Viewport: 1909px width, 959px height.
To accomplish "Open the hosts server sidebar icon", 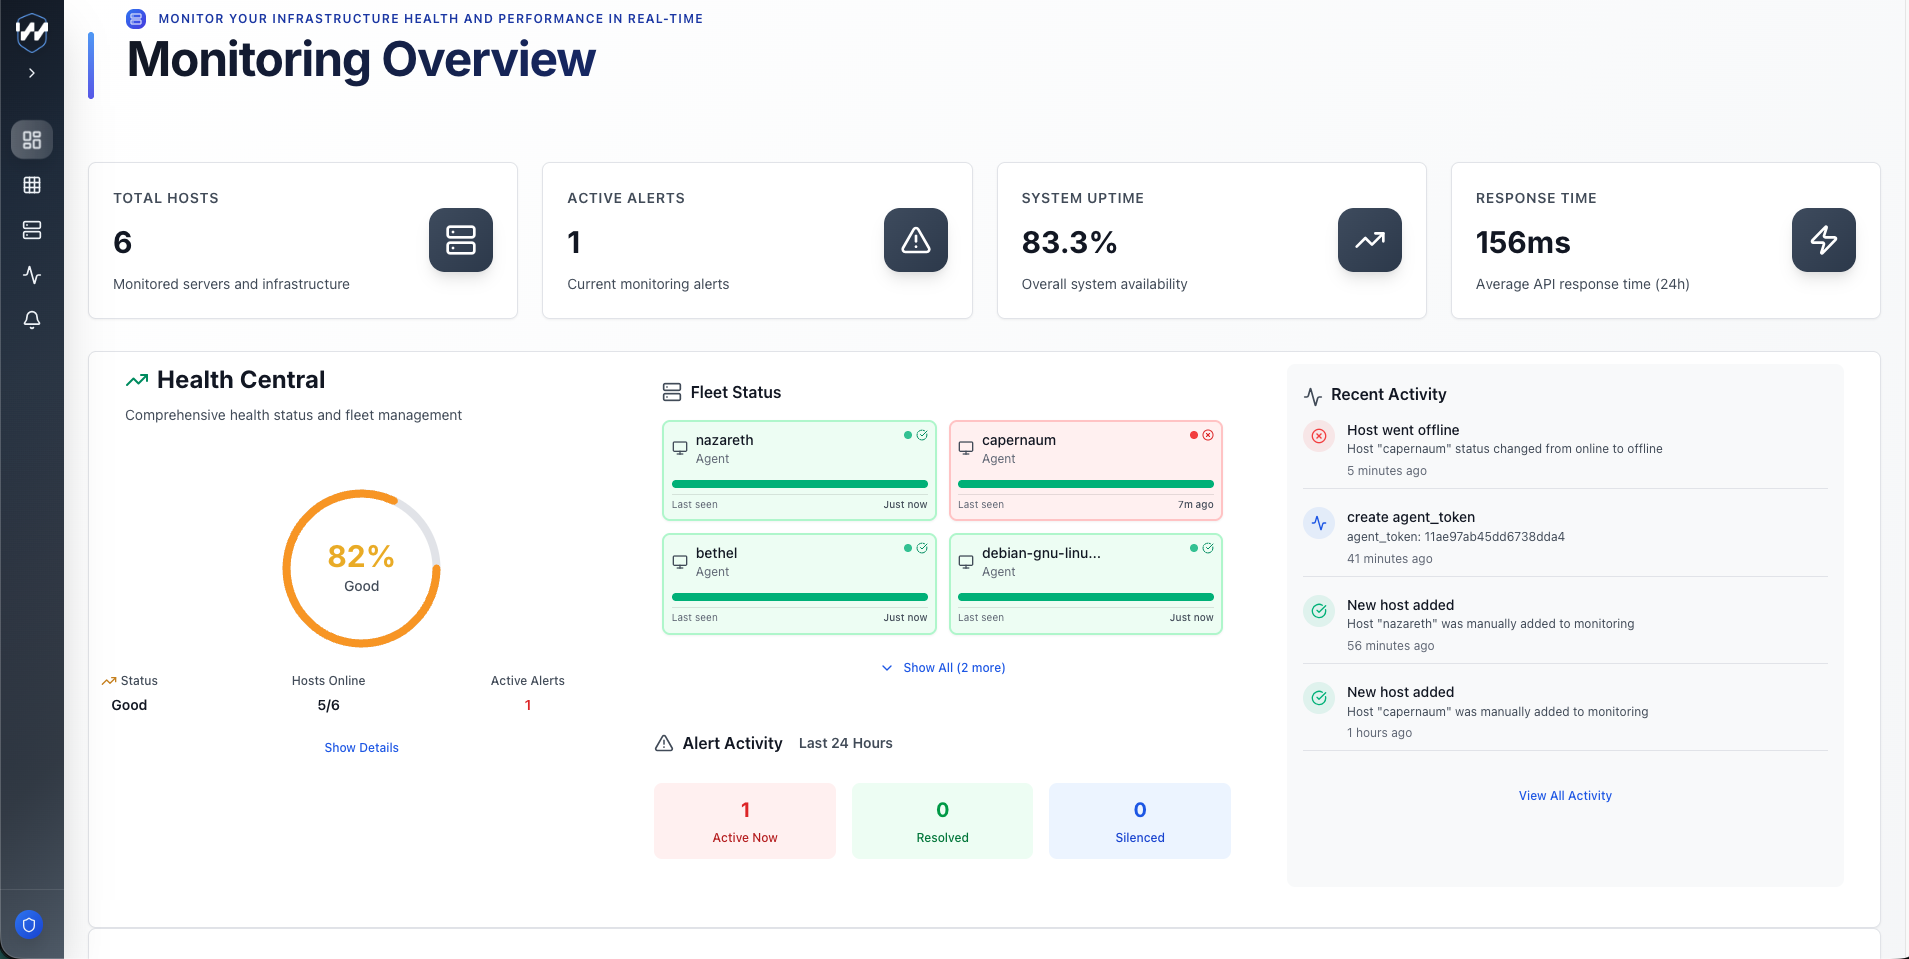I will [32, 230].
